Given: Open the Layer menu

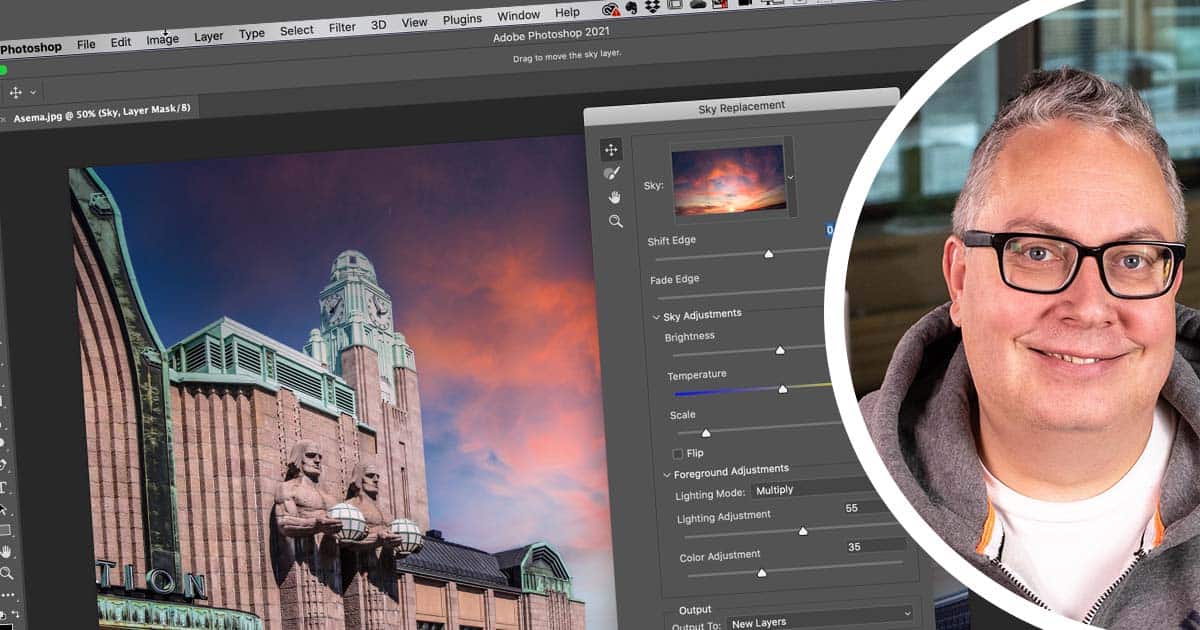Looking at the screenshot, I should pos(208,36).
